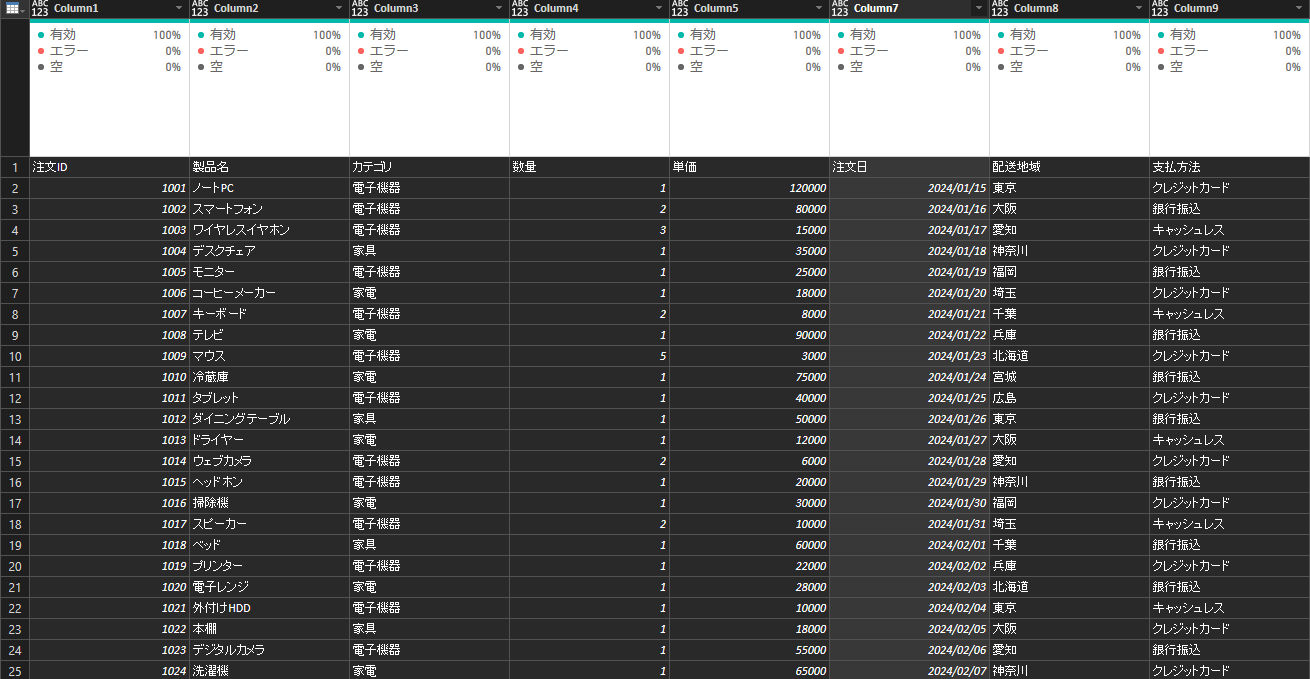Select the Column4 header name
This screenshot has height=679, width=1310.
(556, 8)
